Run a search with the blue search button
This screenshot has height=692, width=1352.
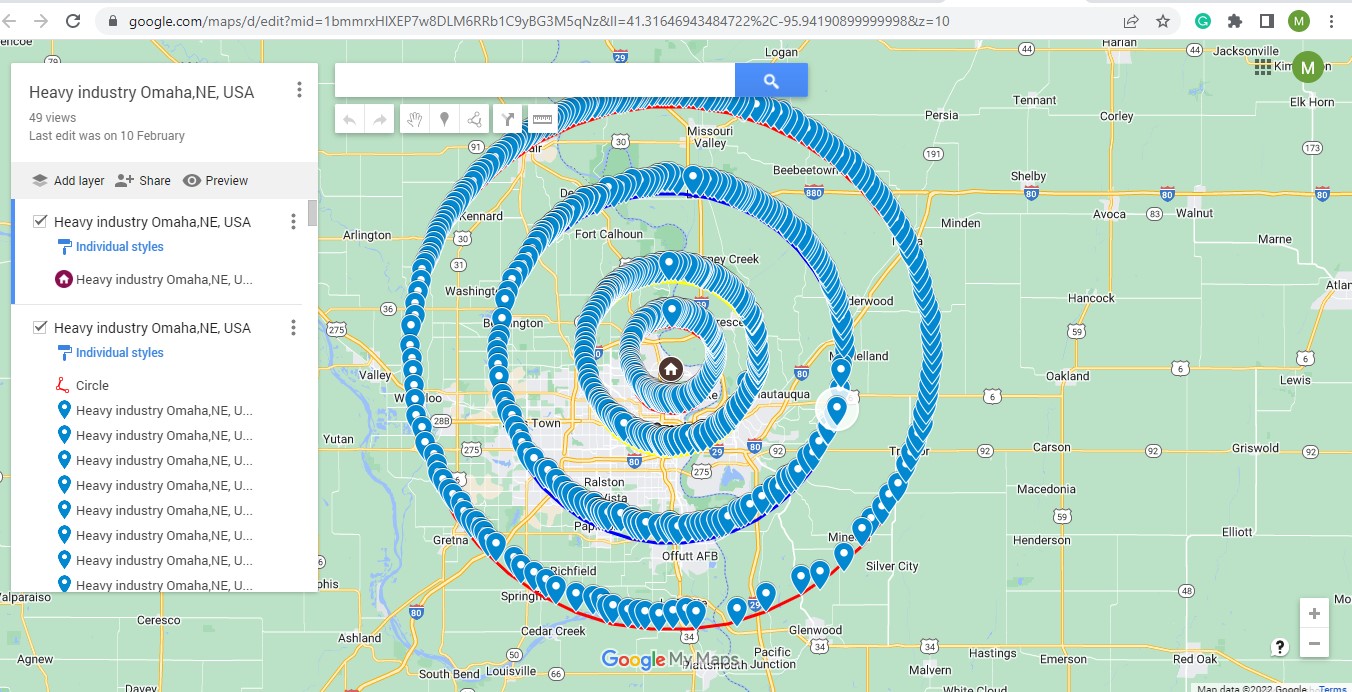(771, 78)
